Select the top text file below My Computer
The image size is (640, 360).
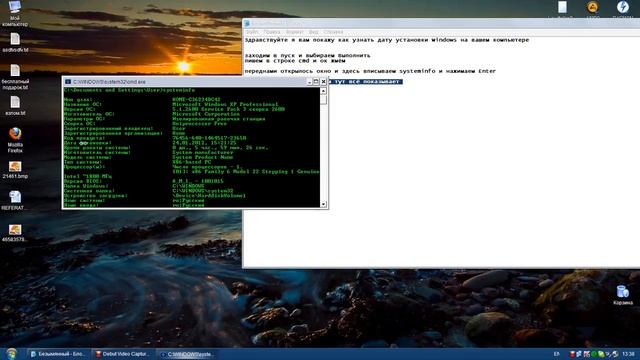pos(15,42)
